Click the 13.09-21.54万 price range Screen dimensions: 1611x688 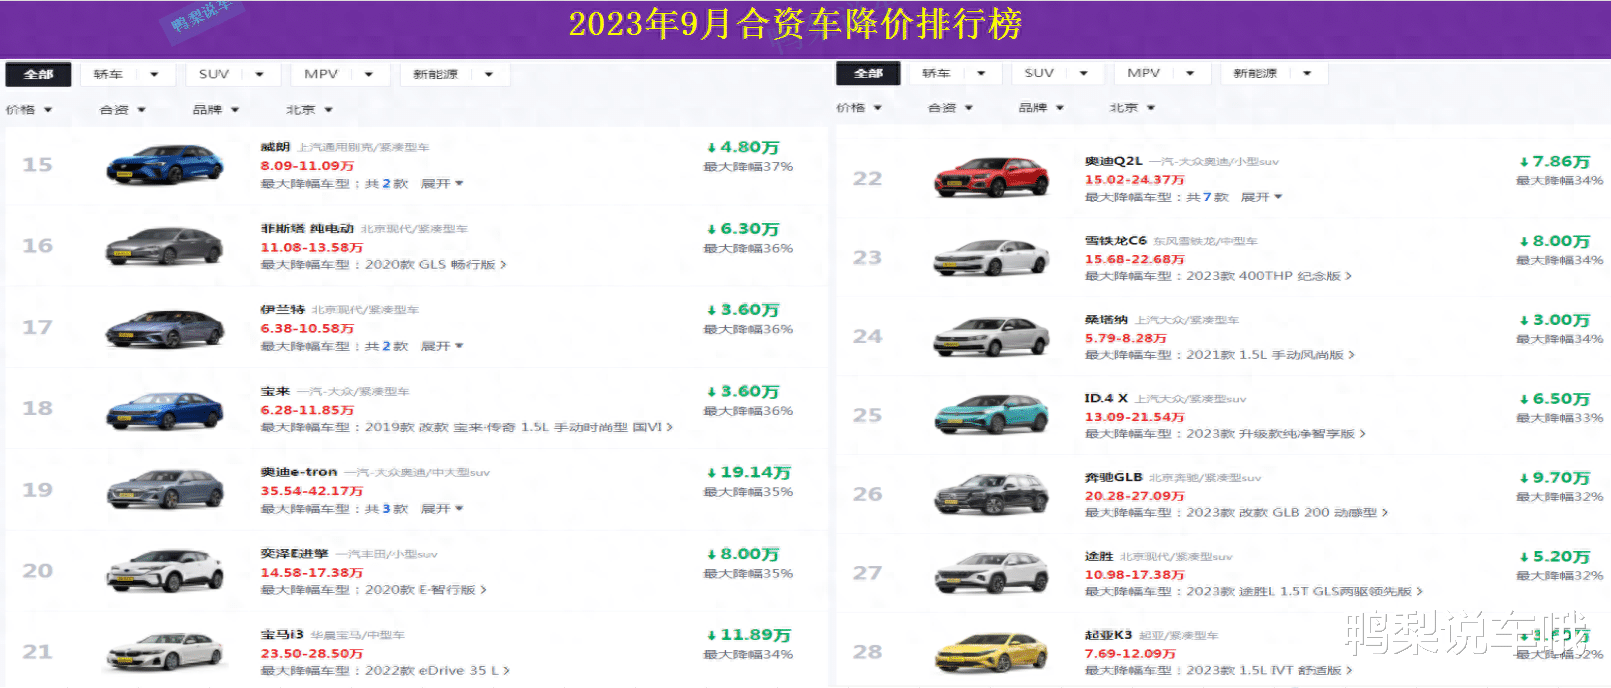[x=1135, y=417]
